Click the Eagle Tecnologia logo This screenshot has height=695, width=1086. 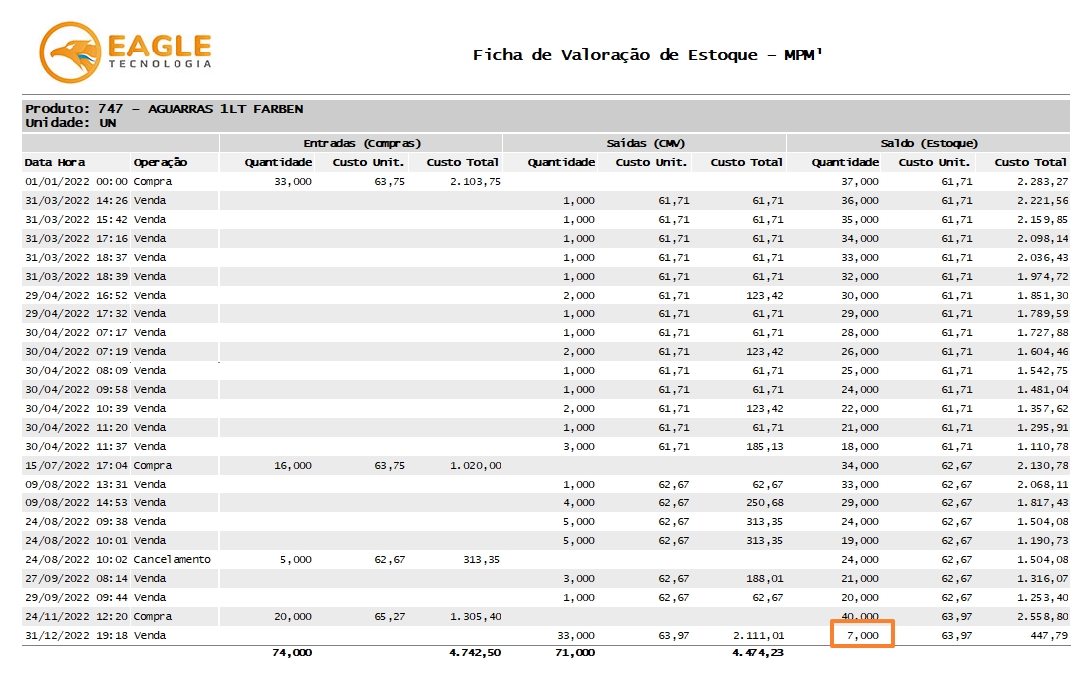click(x=125, y=54)
